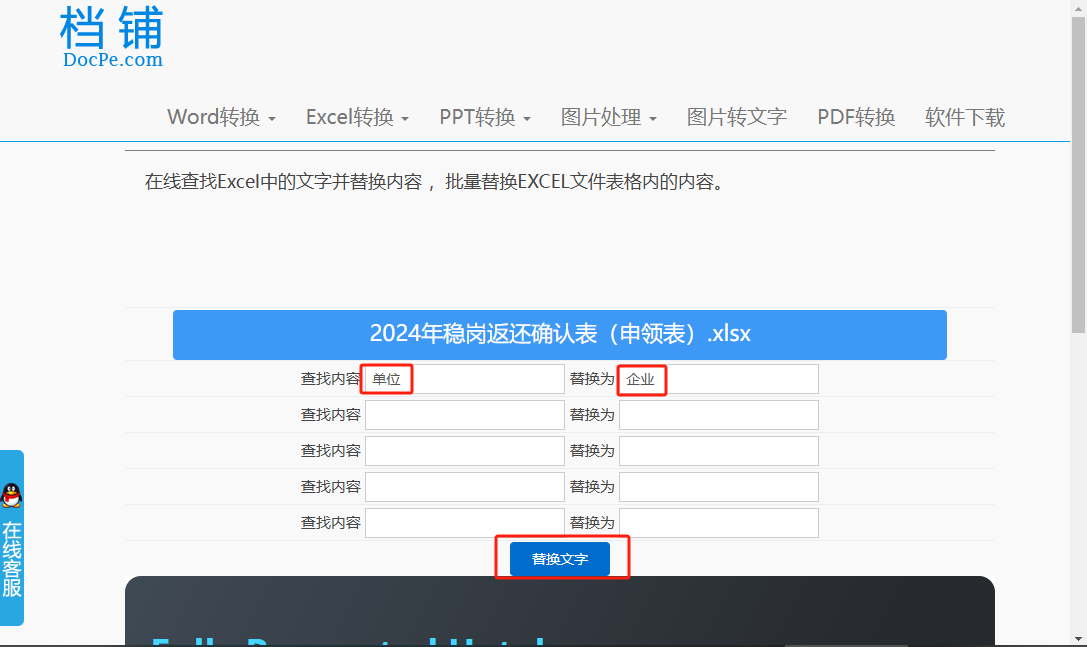This screenshot has height=647, width=1087.
Task: Select the 图片转文字 menu item
Action: (736, 116)
